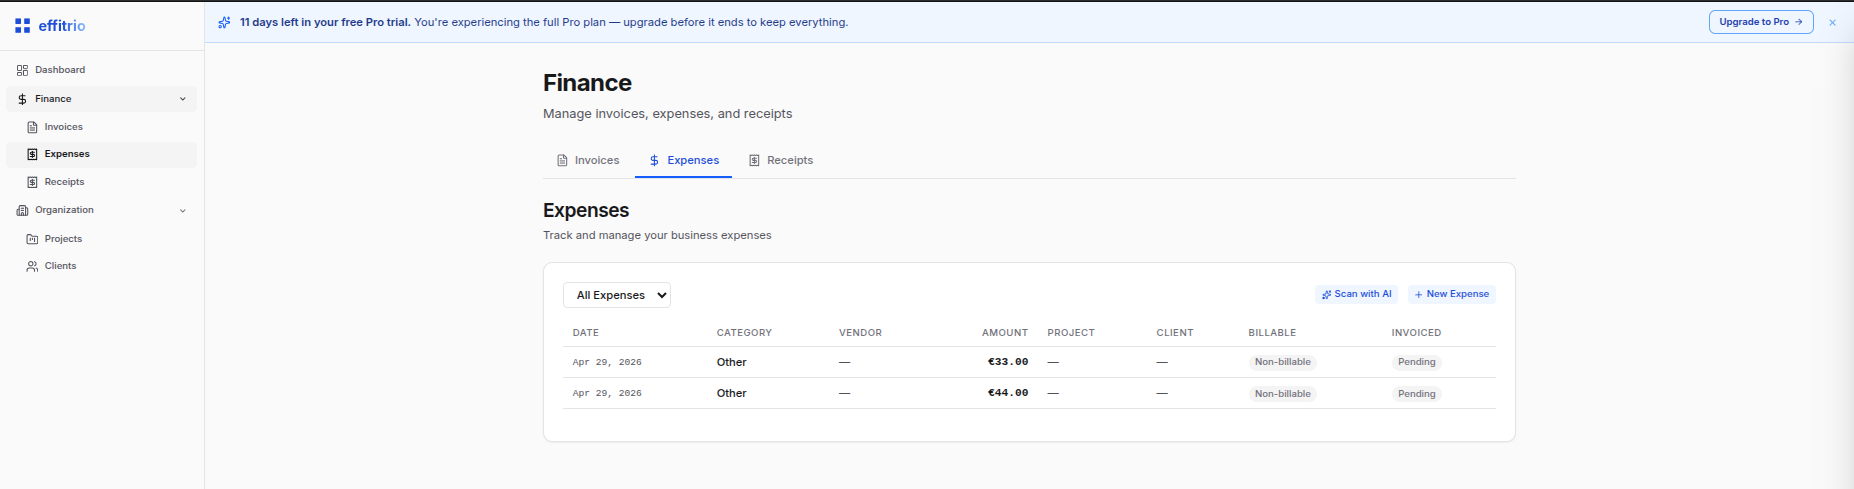Click the Scan with AI sparkle icon
1854x489 pixels.
click(x=1326, y=294)
